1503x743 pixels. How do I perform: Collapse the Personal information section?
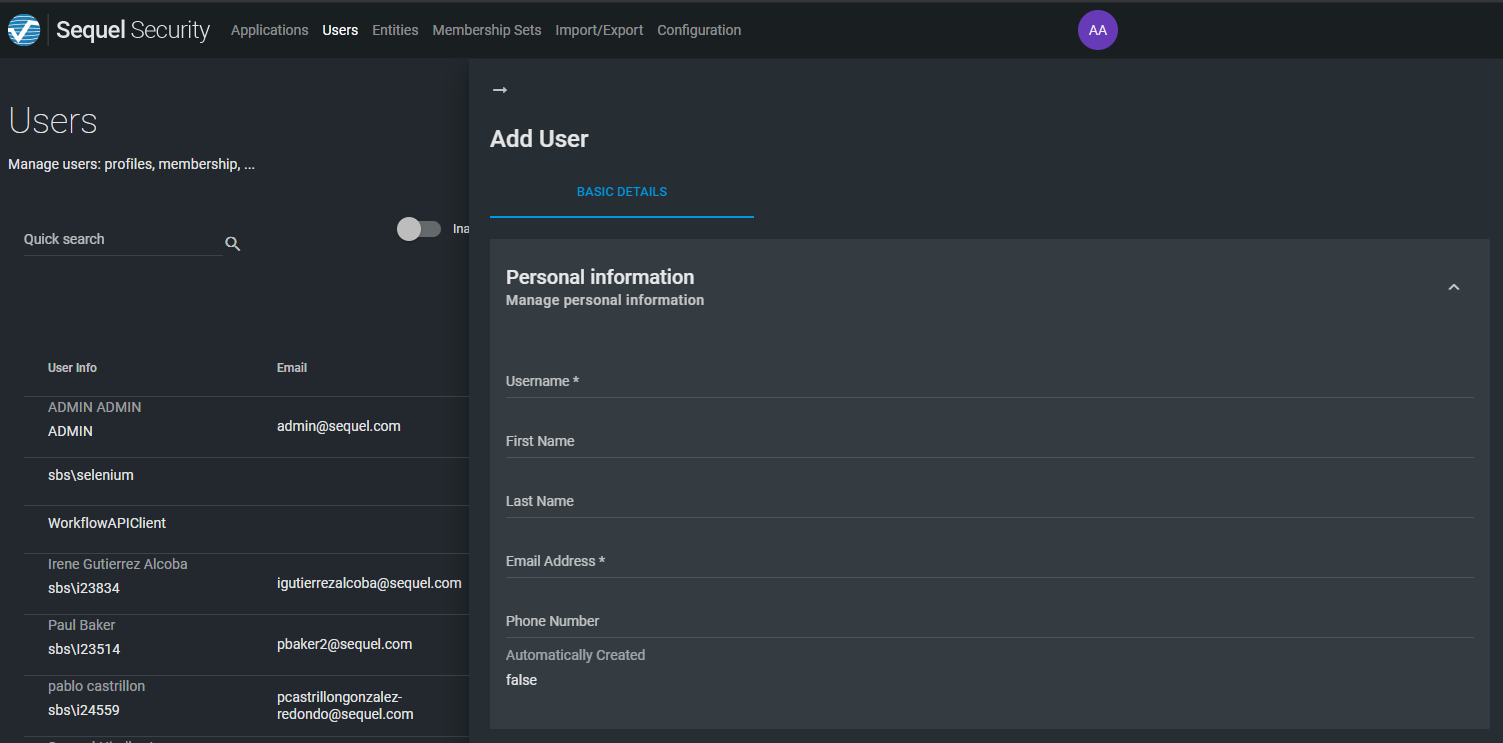[1454, 287]
